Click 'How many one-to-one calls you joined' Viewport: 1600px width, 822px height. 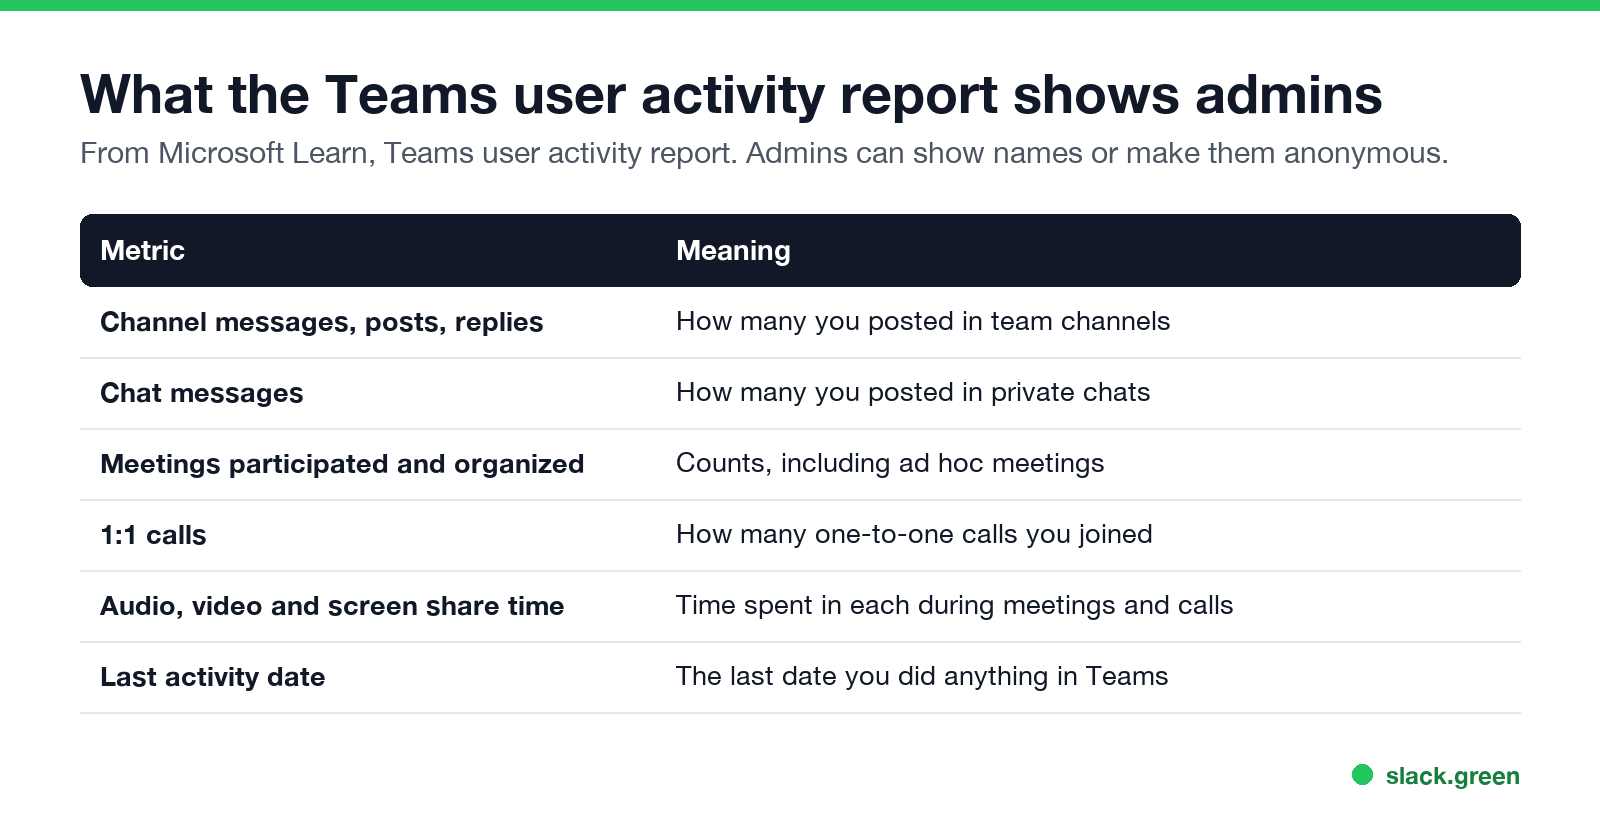tap(914, 534)
